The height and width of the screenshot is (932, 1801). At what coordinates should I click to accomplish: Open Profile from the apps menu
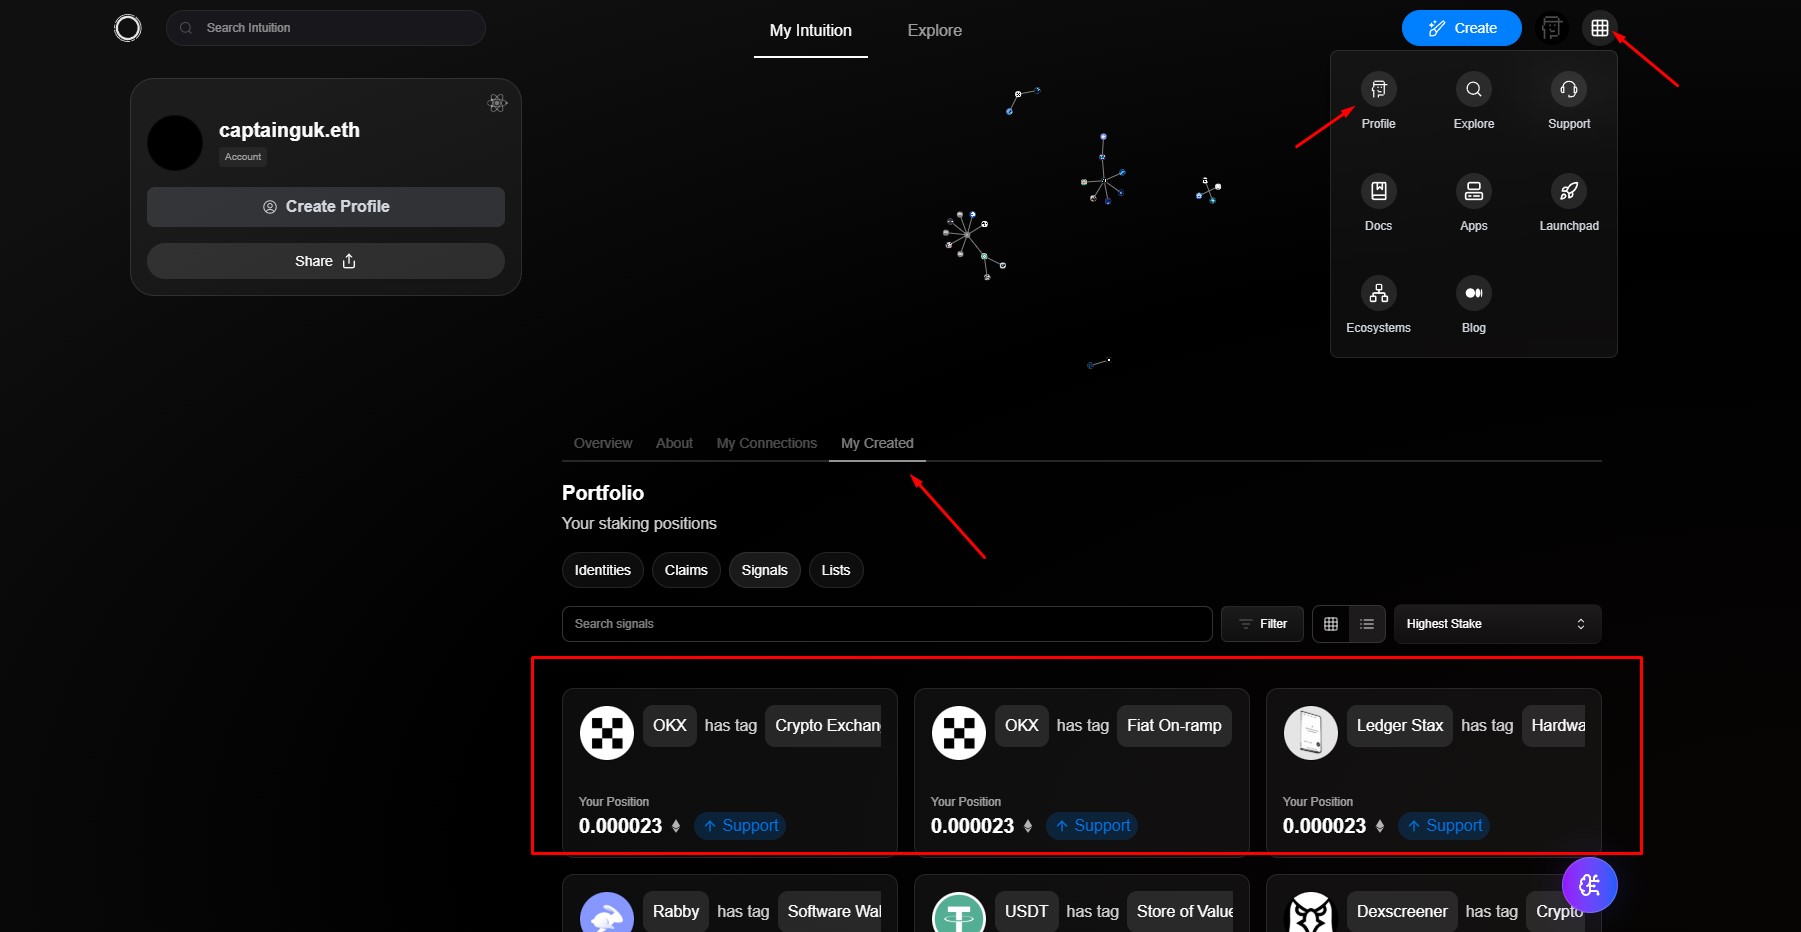click(1378, 90)
